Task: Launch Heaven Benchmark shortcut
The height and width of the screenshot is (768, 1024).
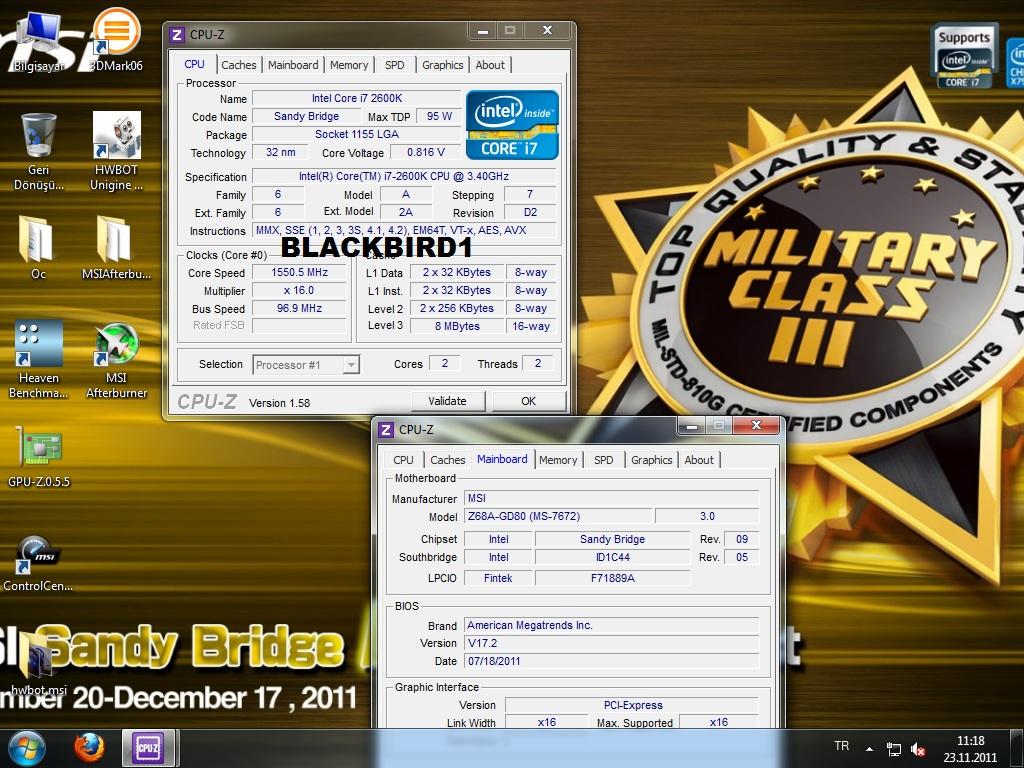Action: point(39,360)
